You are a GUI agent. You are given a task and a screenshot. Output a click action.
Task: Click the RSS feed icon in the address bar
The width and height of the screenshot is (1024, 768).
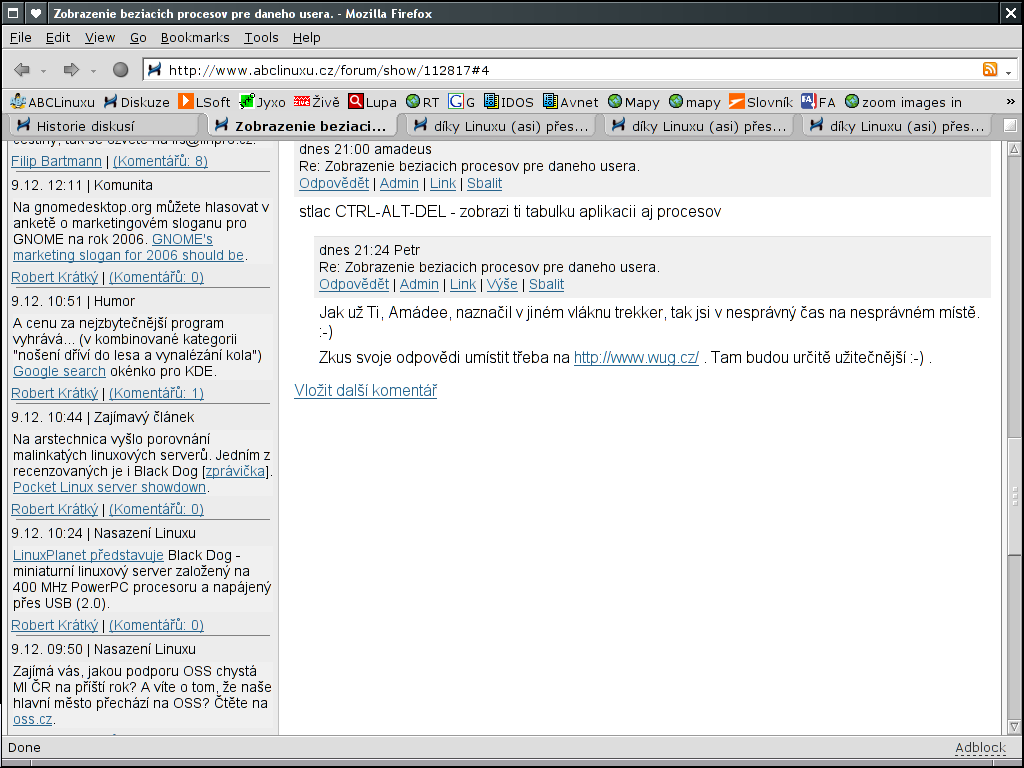click(990, 70)
